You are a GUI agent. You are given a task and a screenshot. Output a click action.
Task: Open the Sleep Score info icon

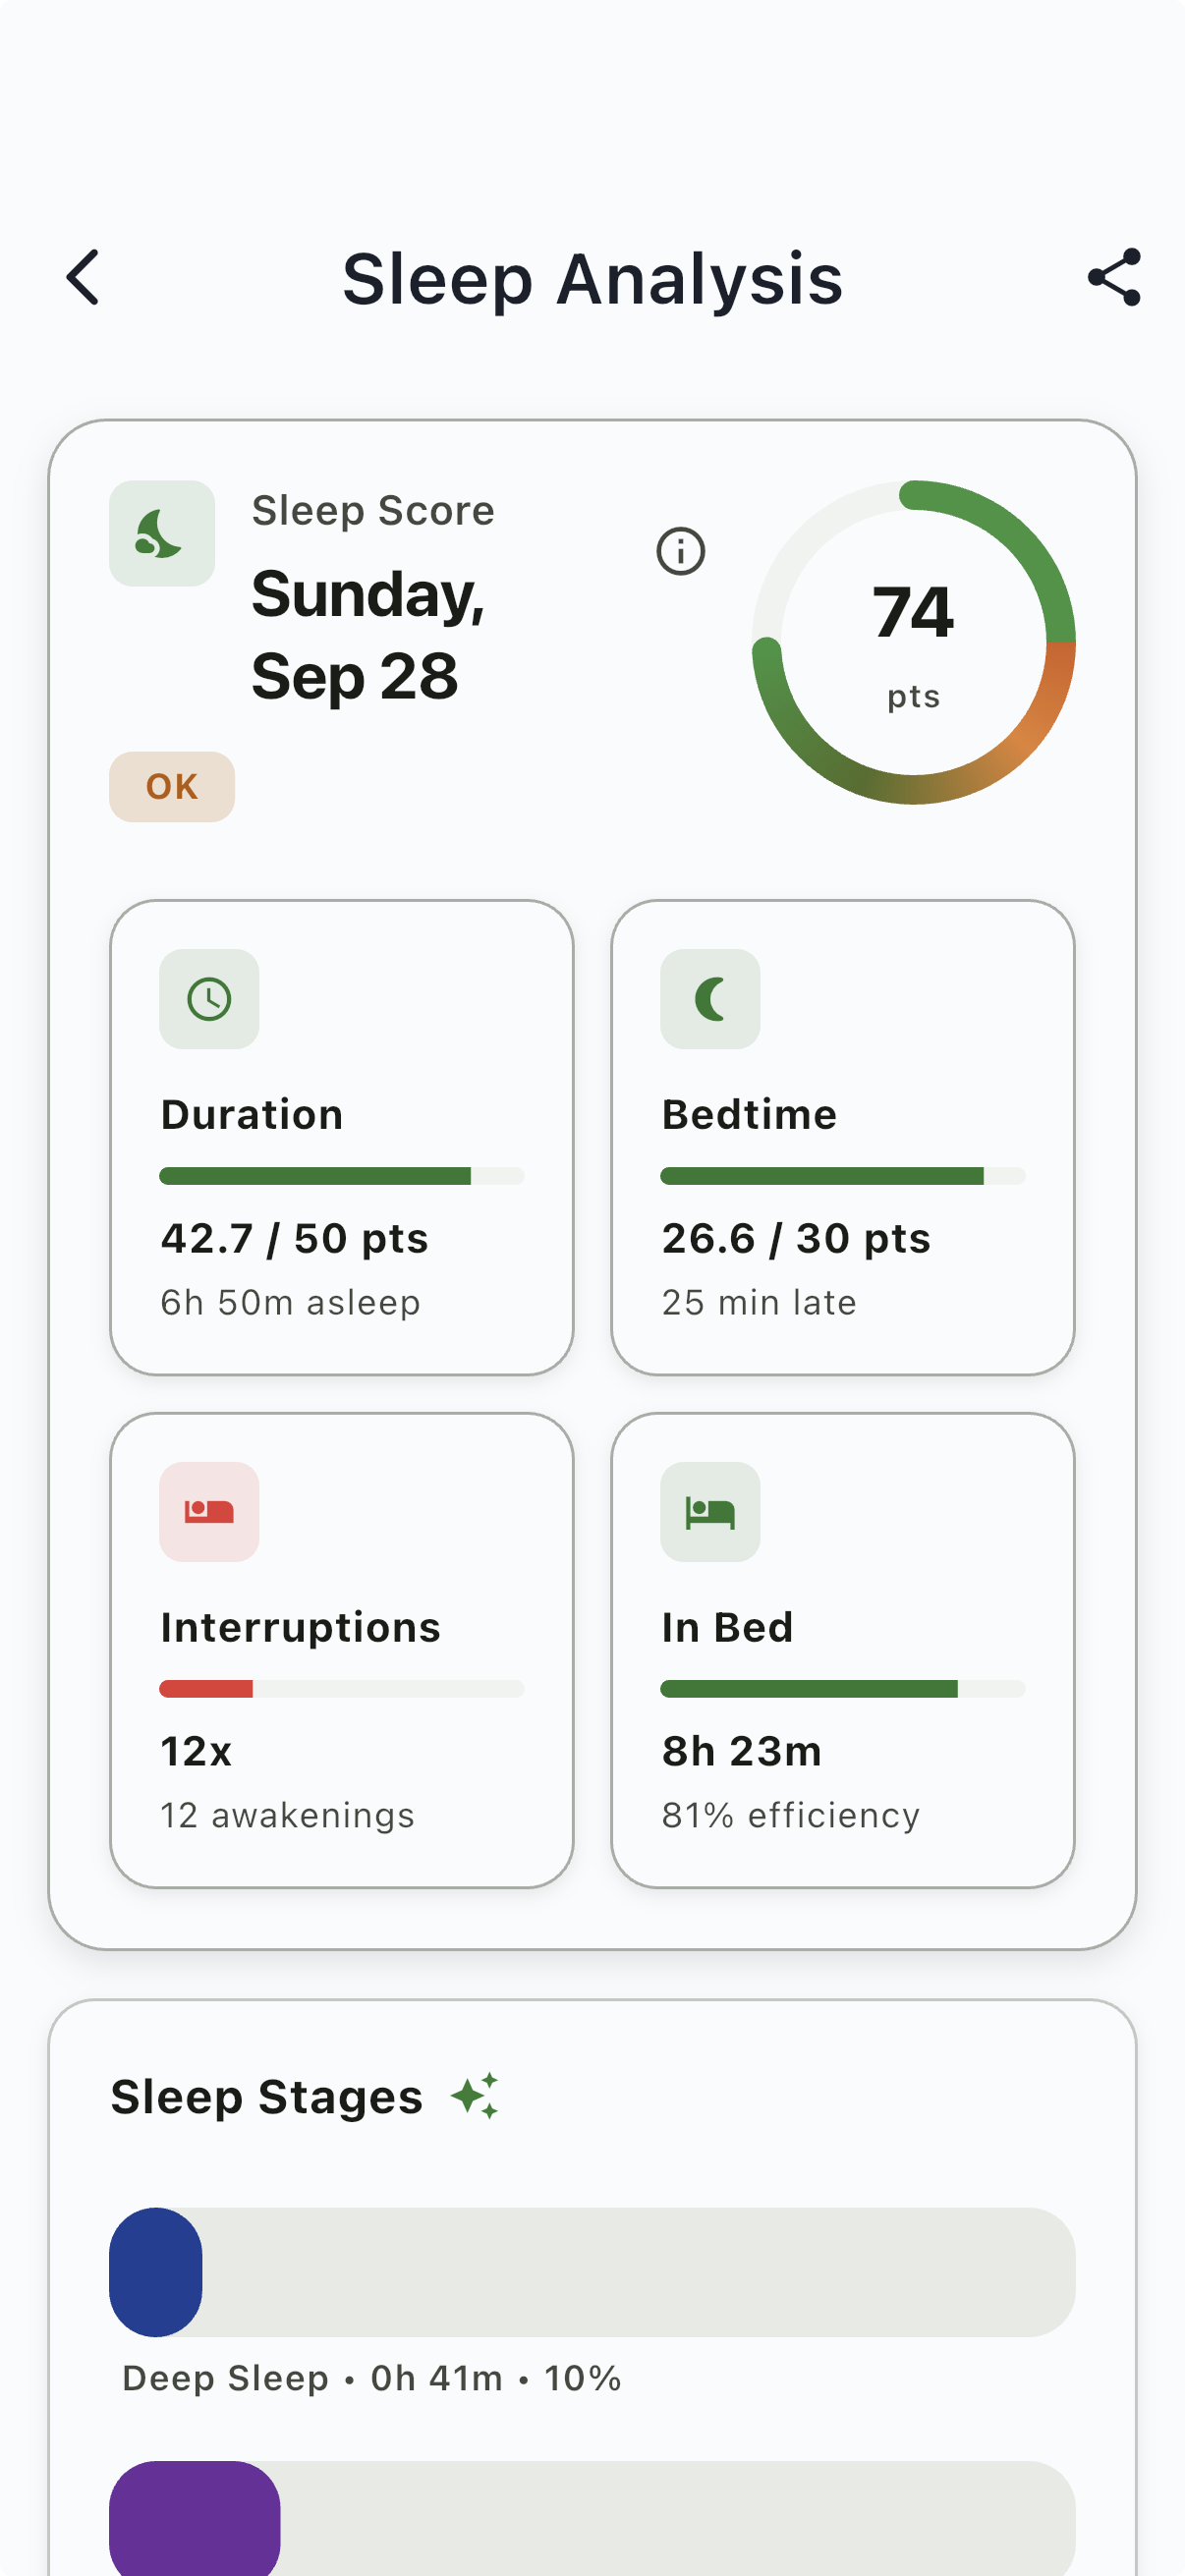[680, 551]
